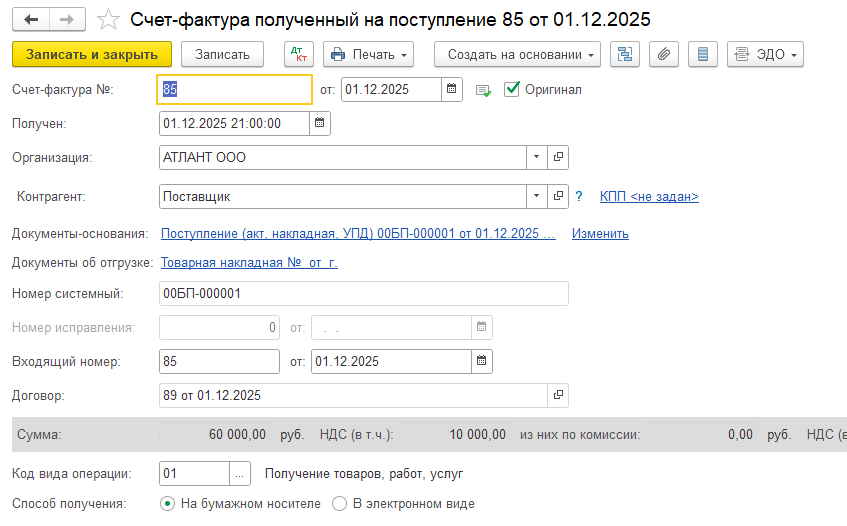847x526 pixels.
Task: Add document to favorites via star icon
Action: (108, 20)
